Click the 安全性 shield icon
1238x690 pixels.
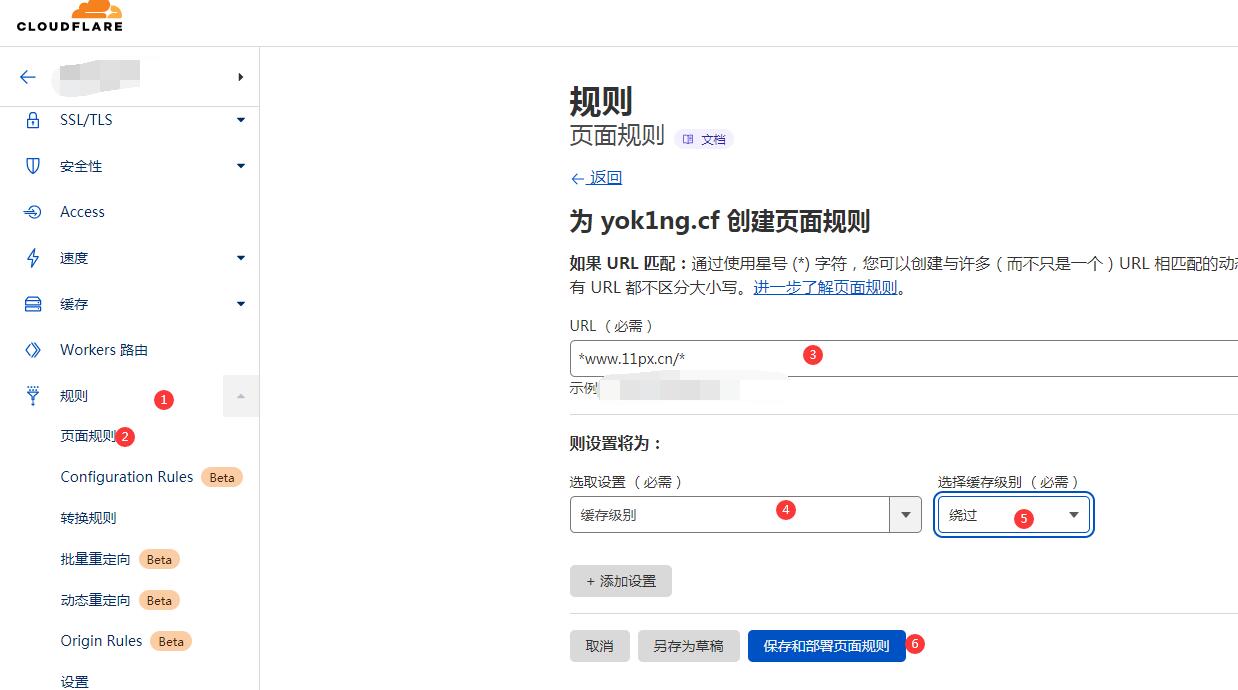[33, 166]
